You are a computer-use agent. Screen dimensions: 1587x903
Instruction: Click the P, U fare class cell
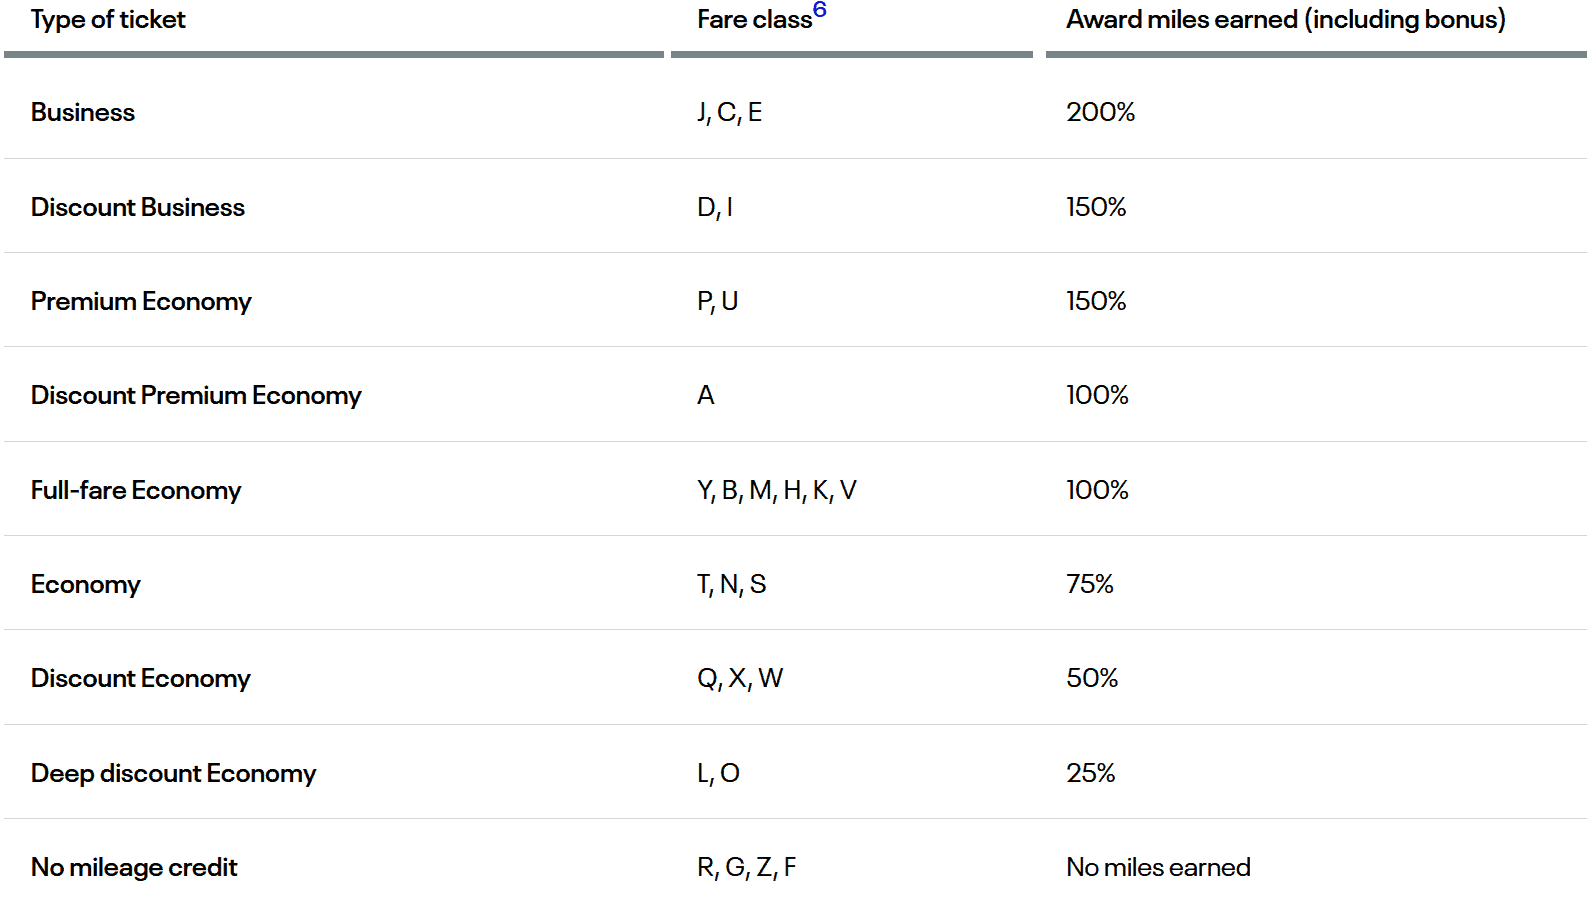(x=717, y=301)
